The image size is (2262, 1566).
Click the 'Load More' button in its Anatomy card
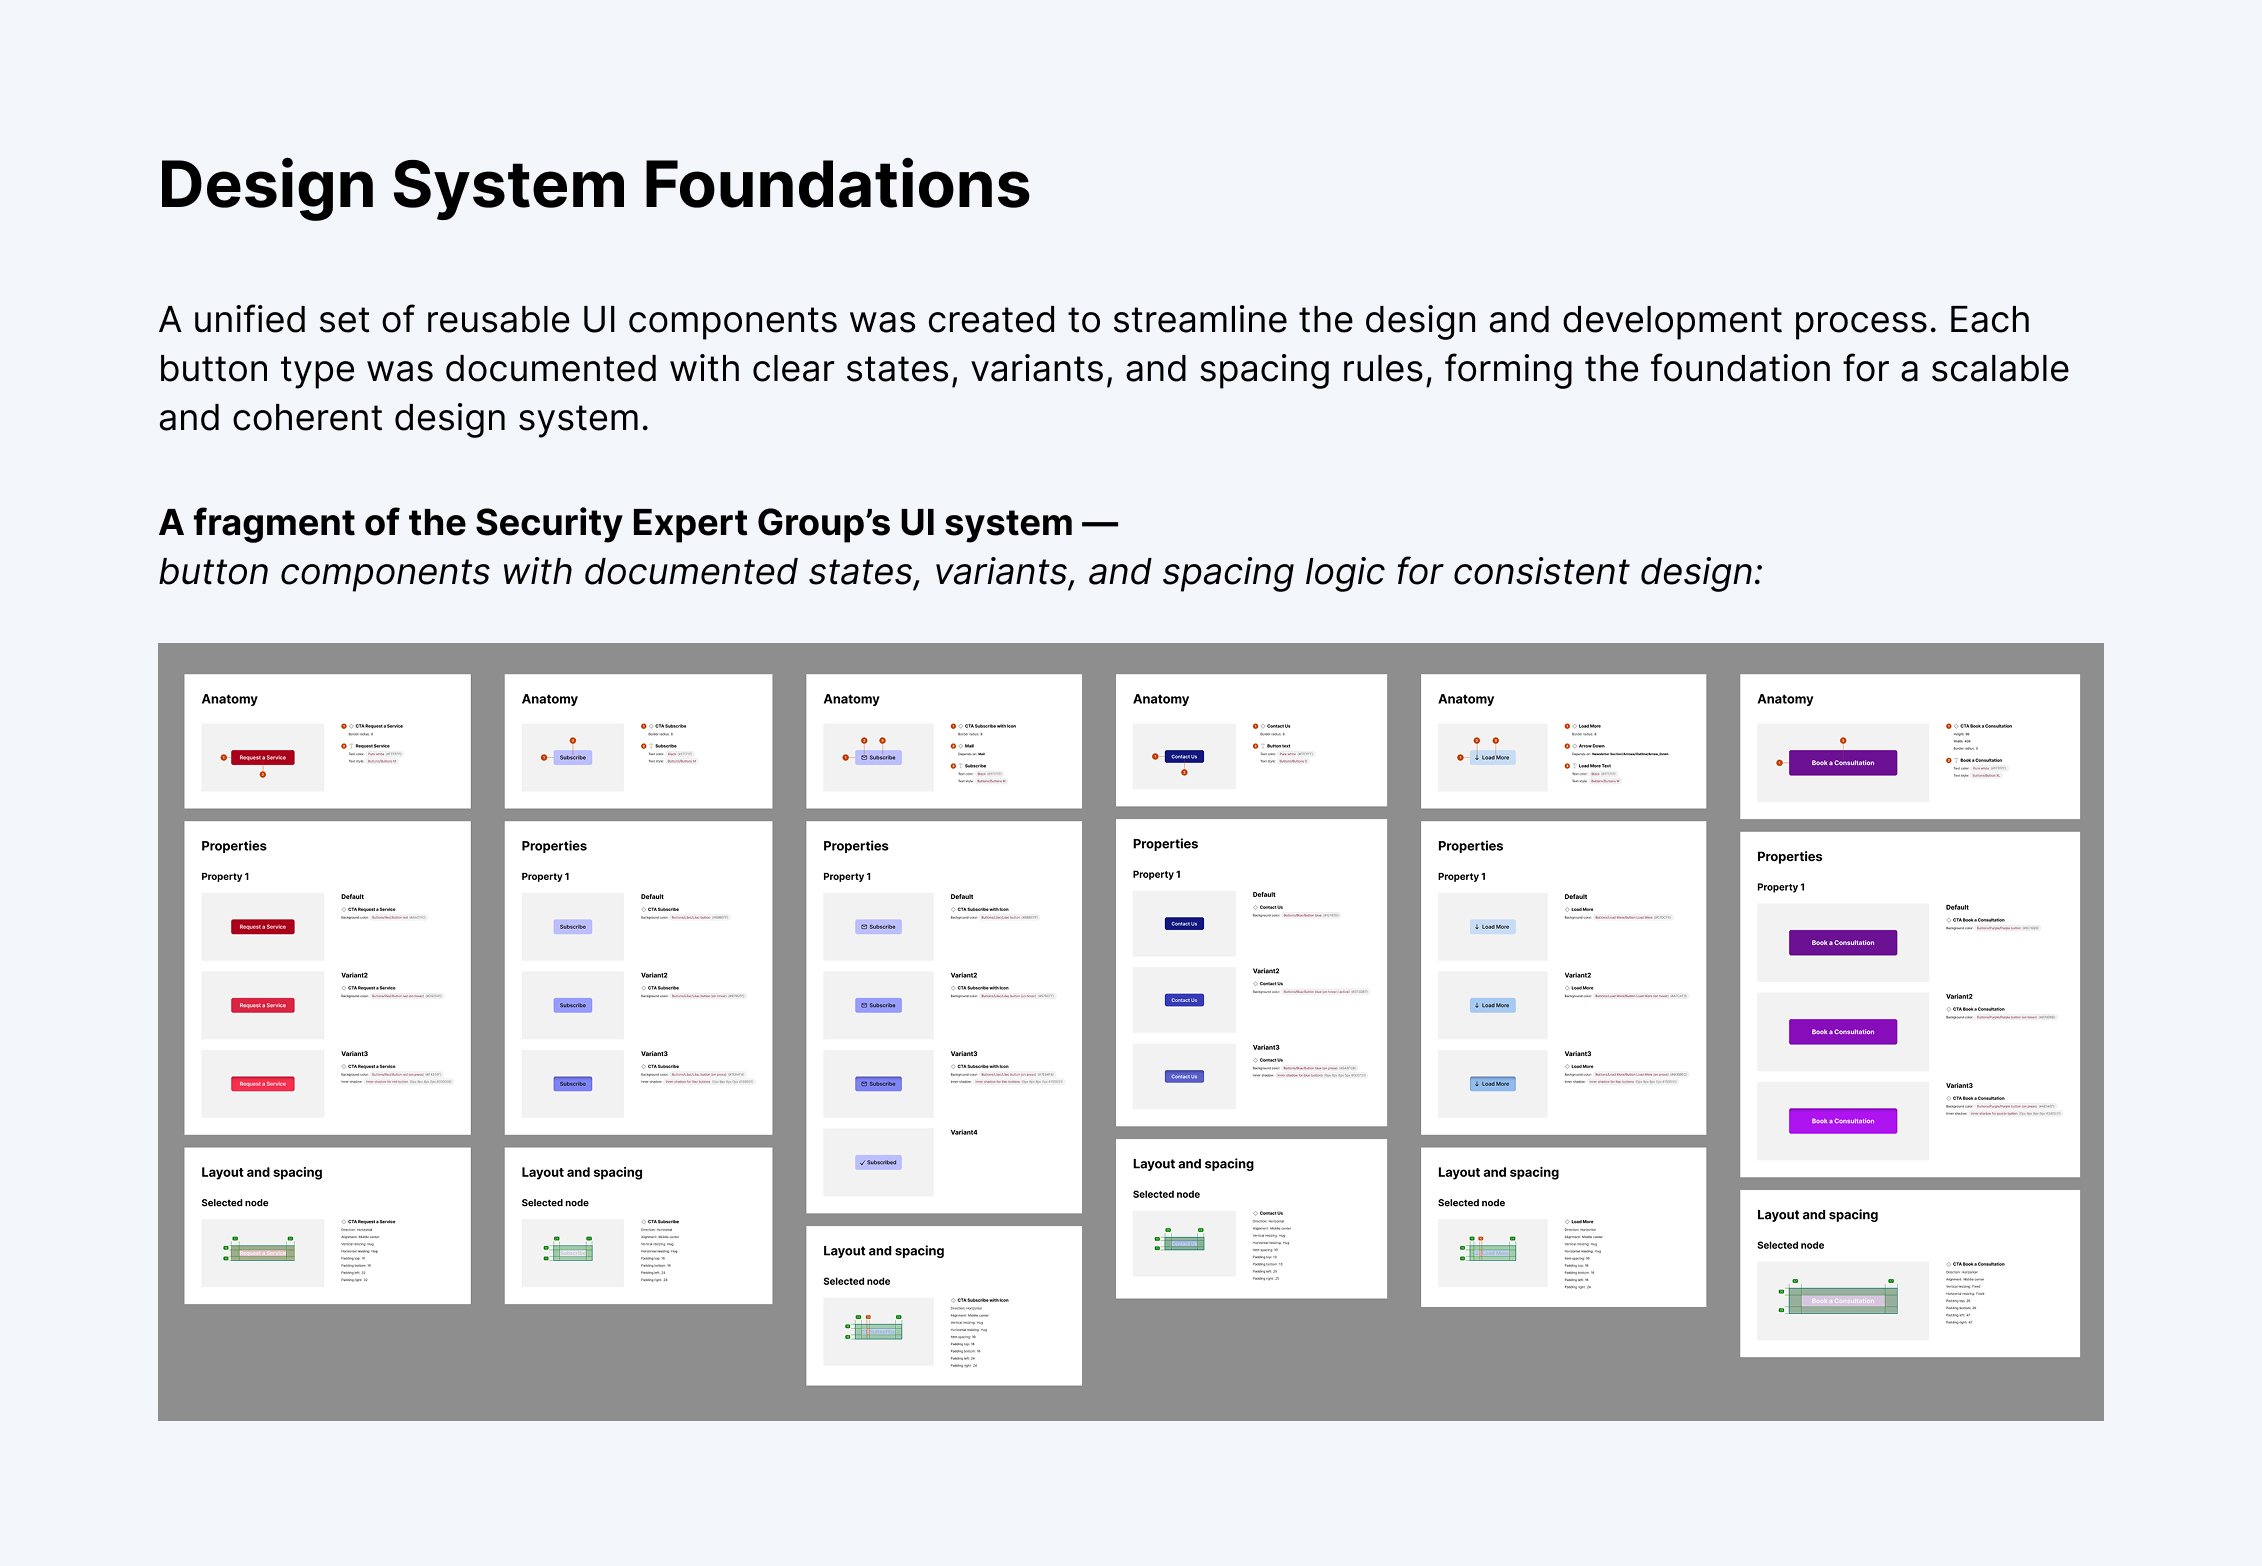1493,758
